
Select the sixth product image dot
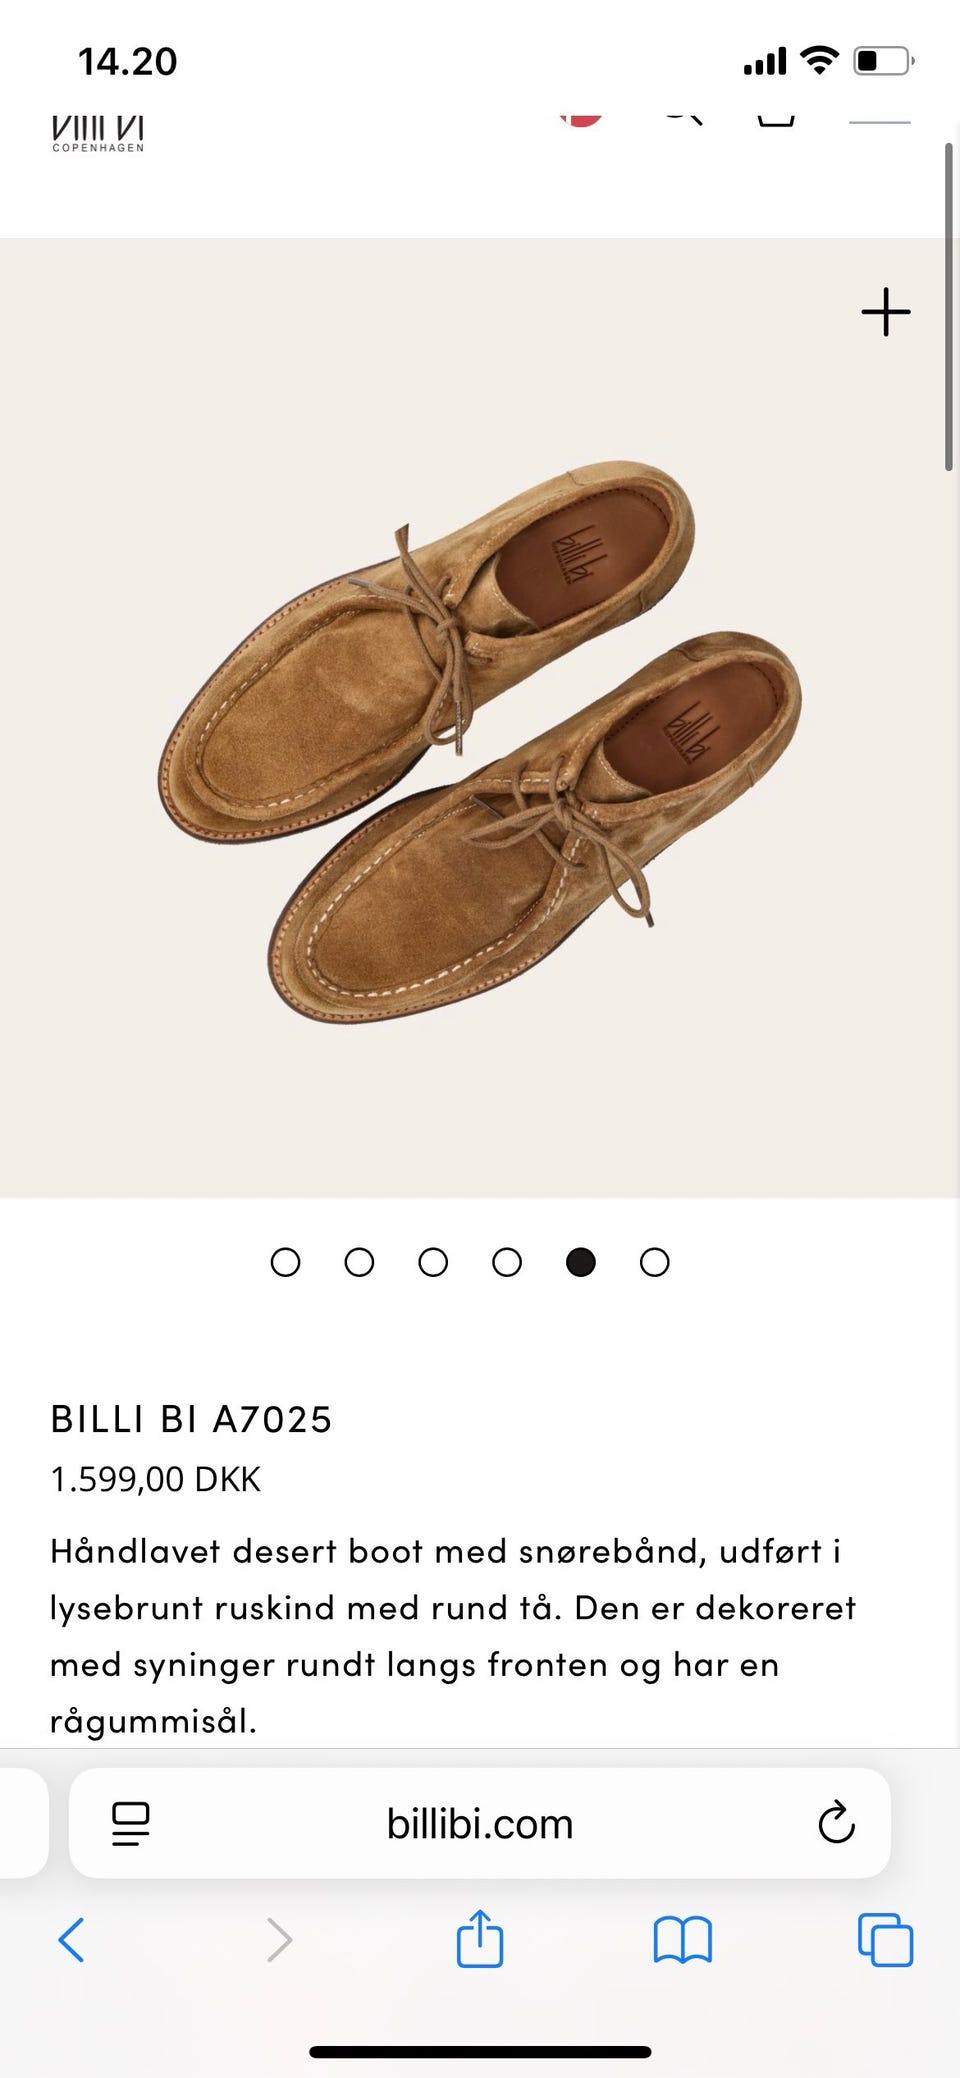point(654,1262)
